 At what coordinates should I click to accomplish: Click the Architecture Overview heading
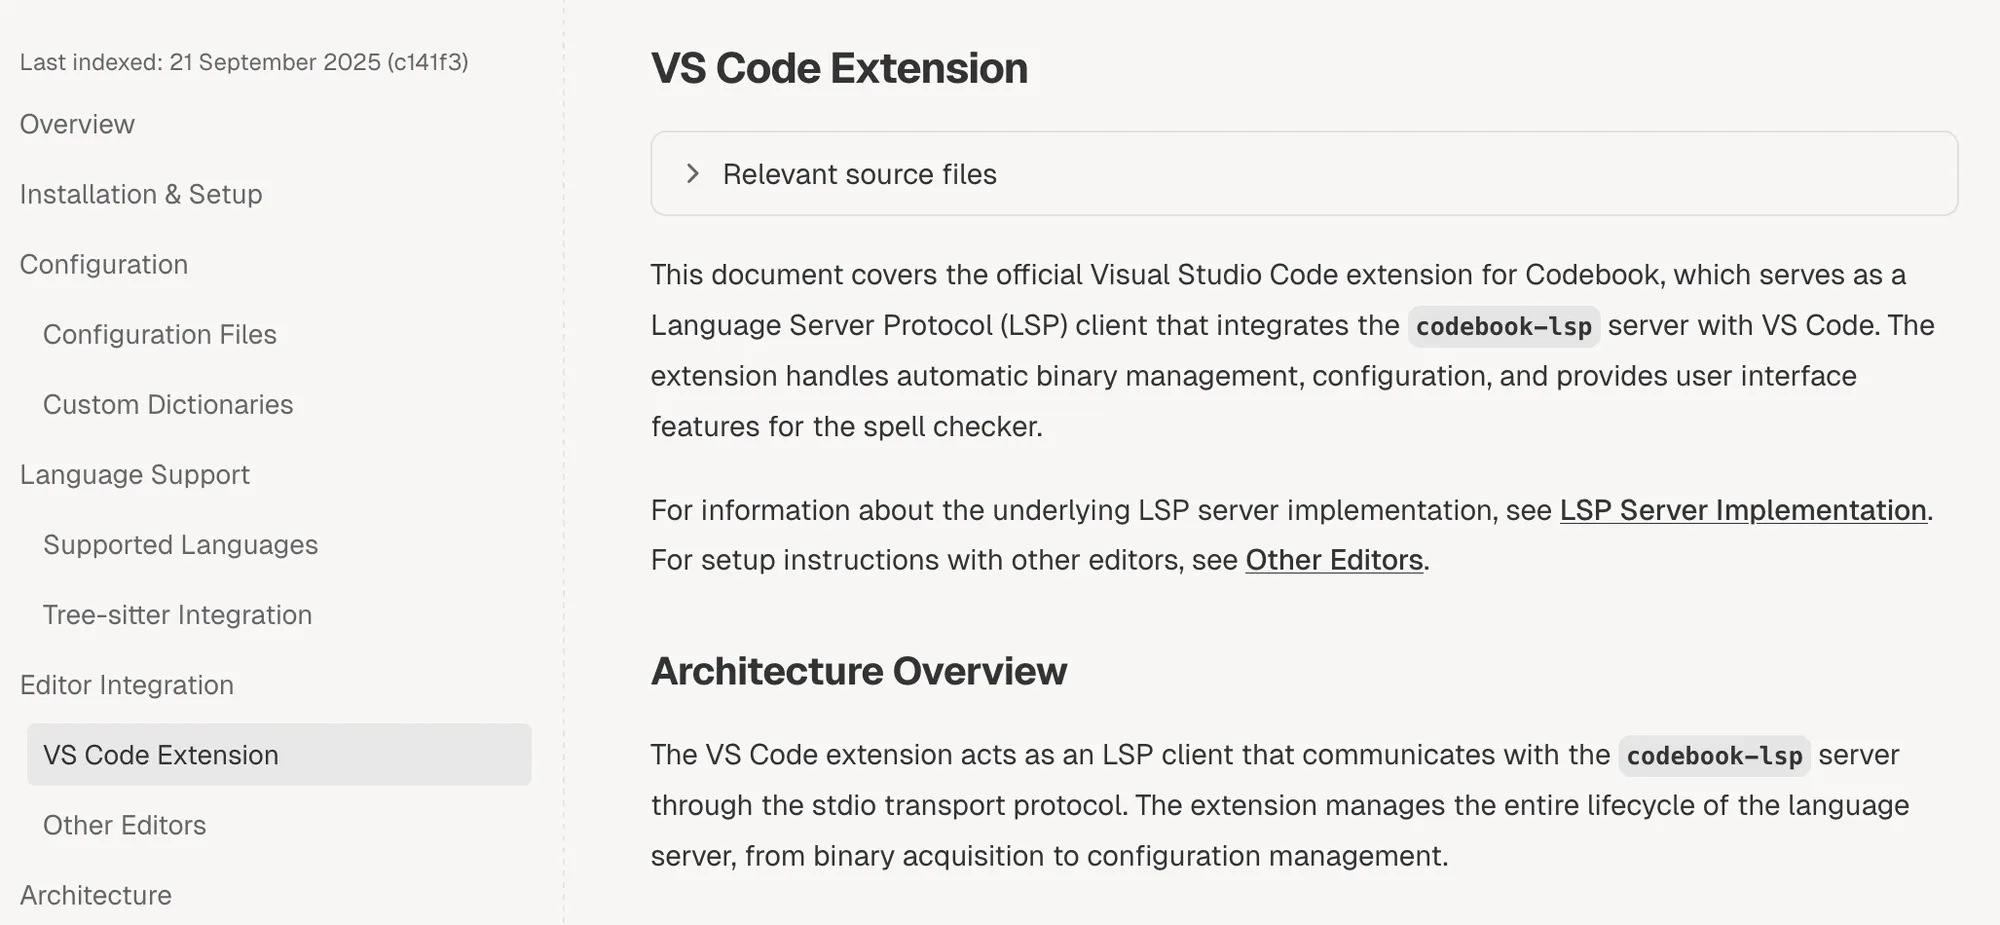858,670
